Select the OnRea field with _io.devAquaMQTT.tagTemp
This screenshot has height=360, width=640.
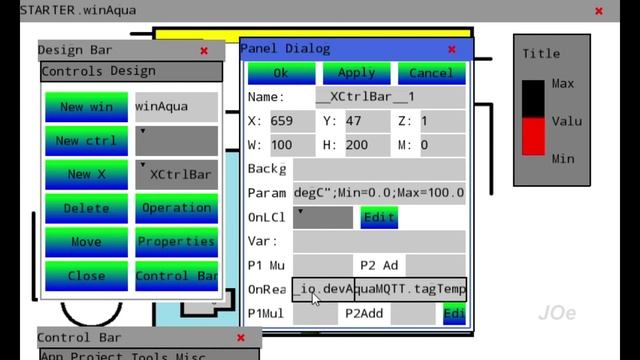[379, 289]
